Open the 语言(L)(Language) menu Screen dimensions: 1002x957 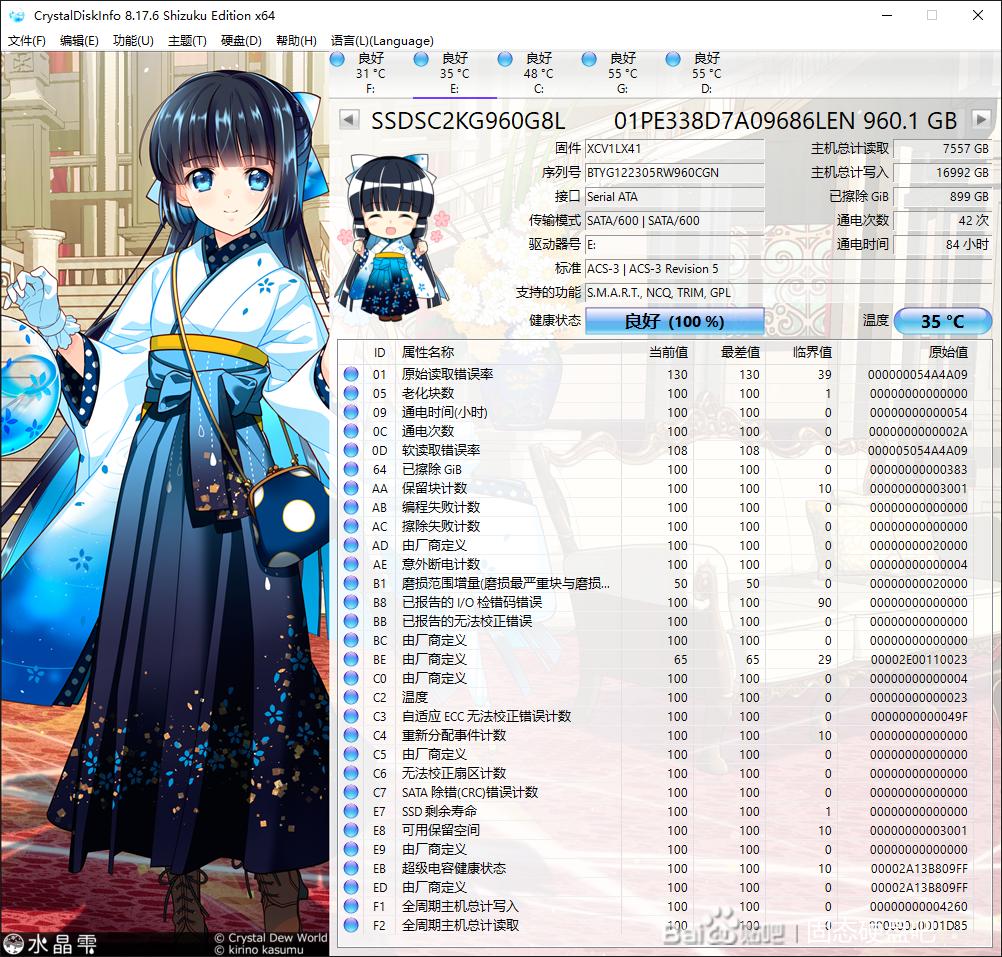coord(382,41)
